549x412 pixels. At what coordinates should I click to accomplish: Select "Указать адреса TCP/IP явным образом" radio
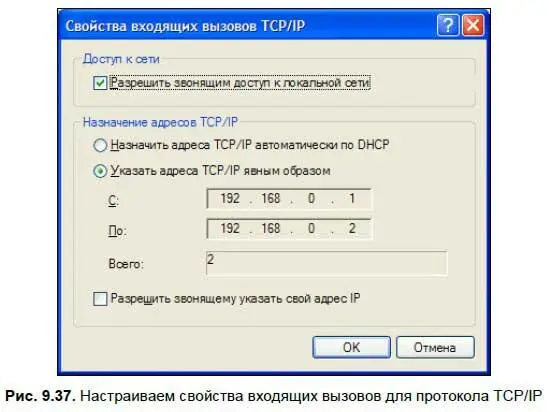tap(100, 171)
